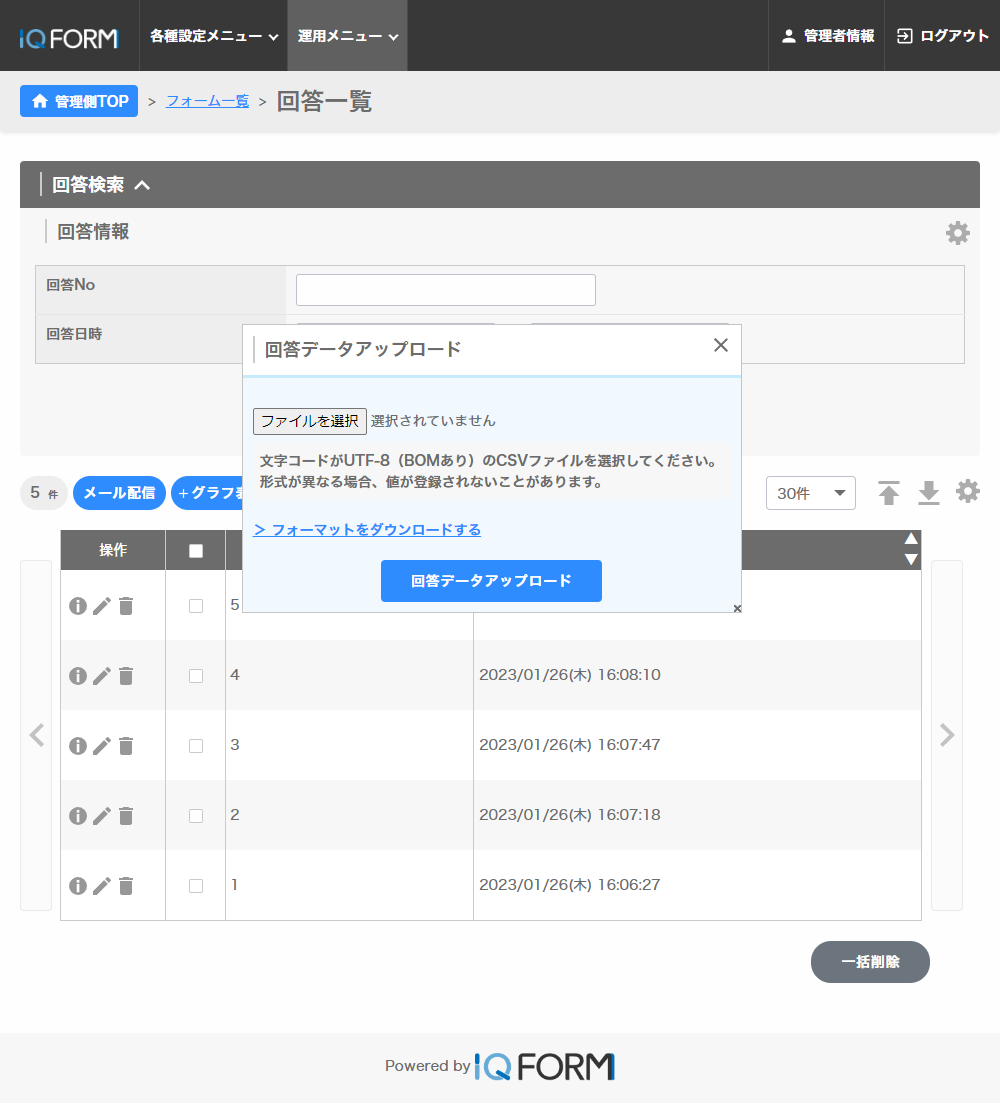Edit answer 3 with the pencil icon
The height and width of the screenshot is (1103, 1000).
tap(102, 746)
